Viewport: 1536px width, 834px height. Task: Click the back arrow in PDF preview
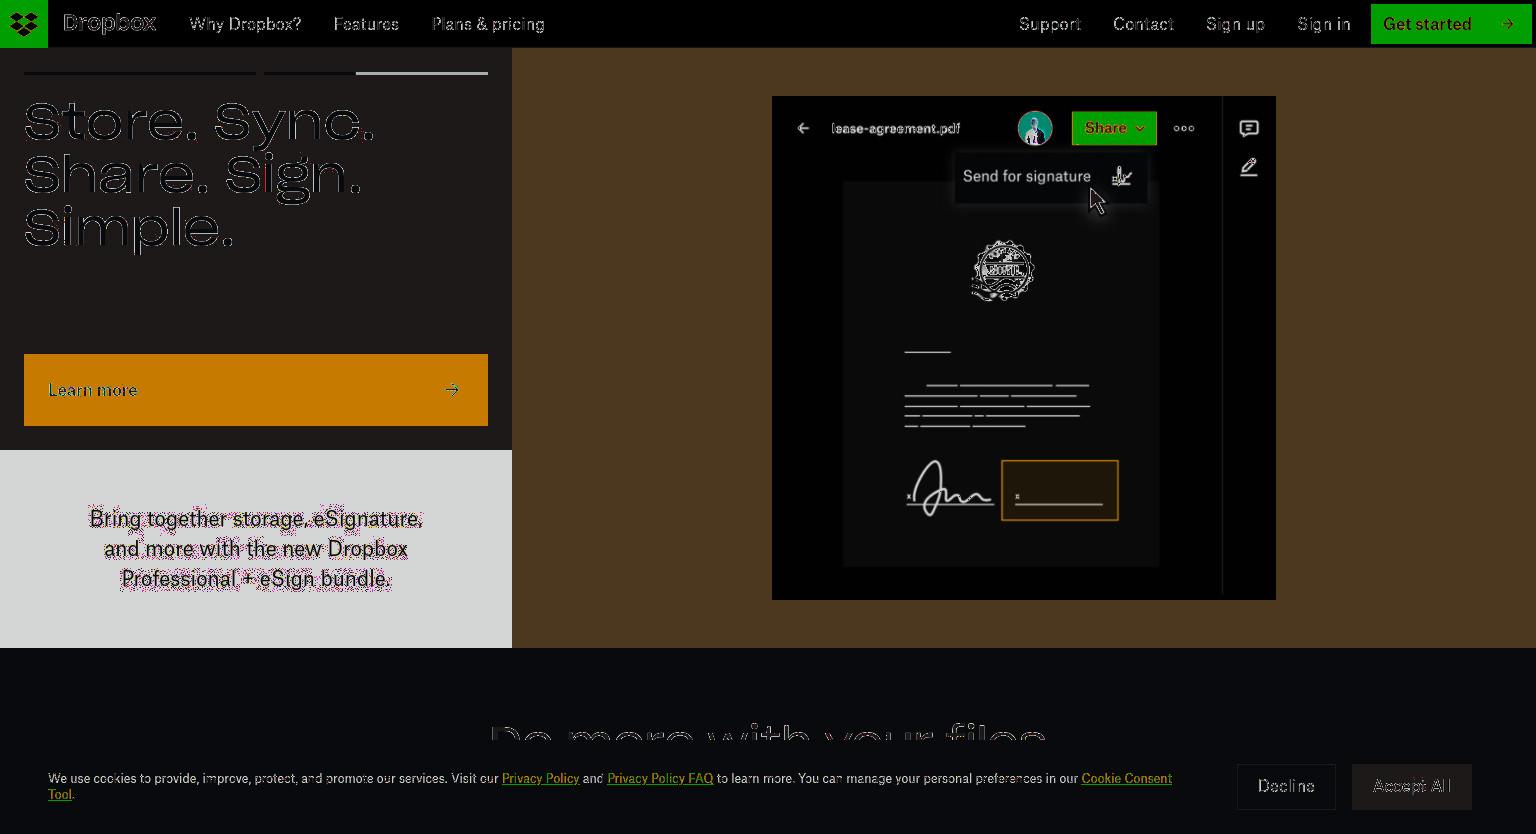803,128
